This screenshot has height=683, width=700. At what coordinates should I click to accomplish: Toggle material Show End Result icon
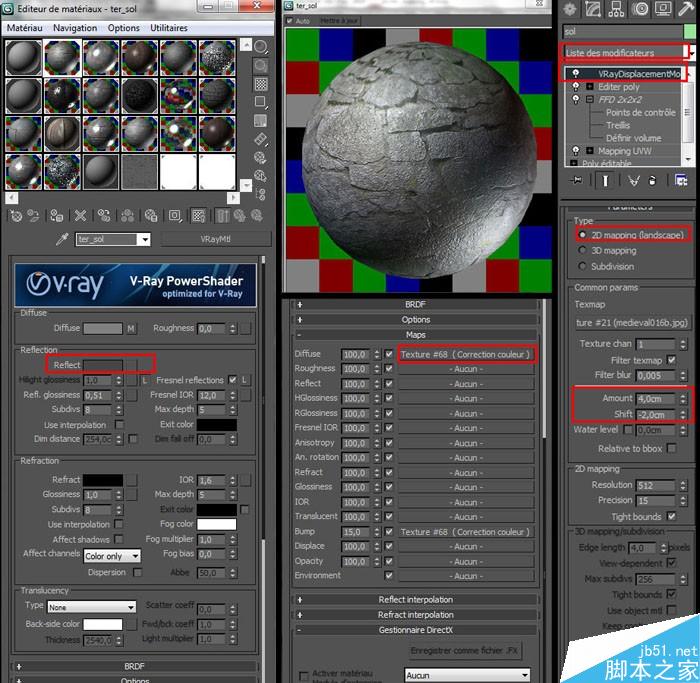click(x=222, y=217)
